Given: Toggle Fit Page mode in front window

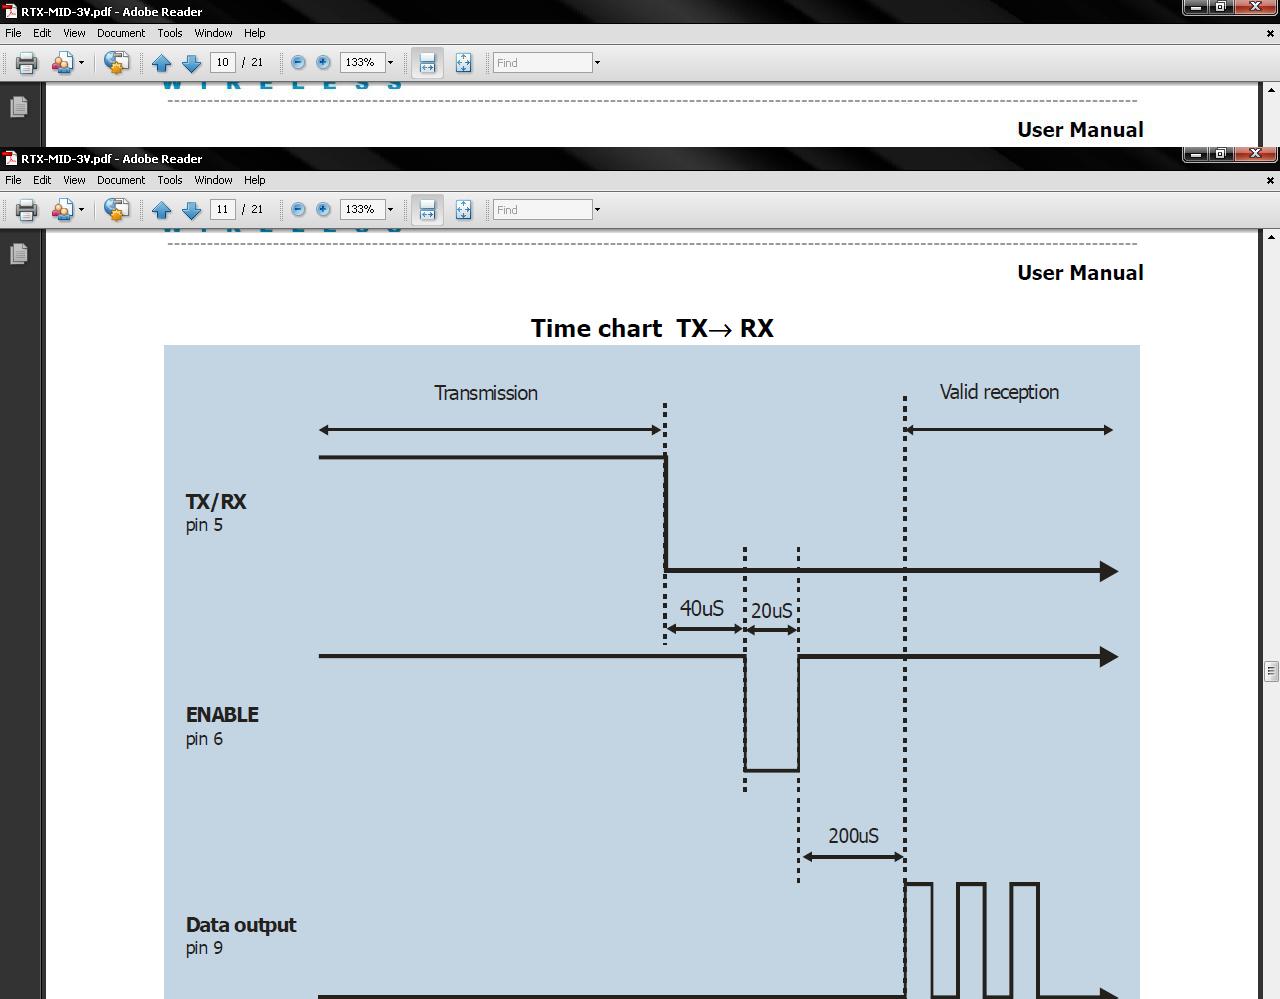Looking at the screenshot, I should click(x=463, y=210).
